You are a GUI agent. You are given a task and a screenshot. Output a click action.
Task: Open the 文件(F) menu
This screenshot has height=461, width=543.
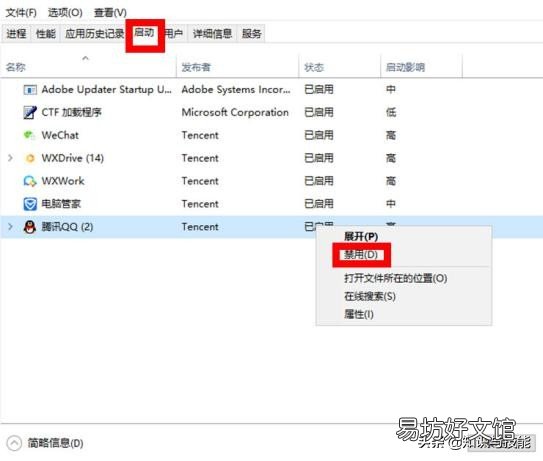(x=21, y=13)
